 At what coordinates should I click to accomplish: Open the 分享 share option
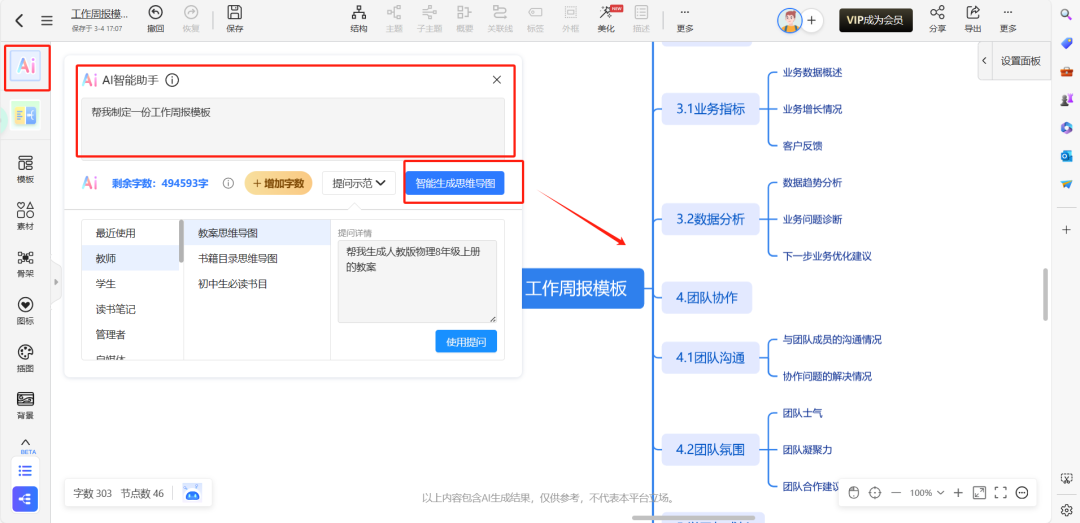[x=937, y=19]
